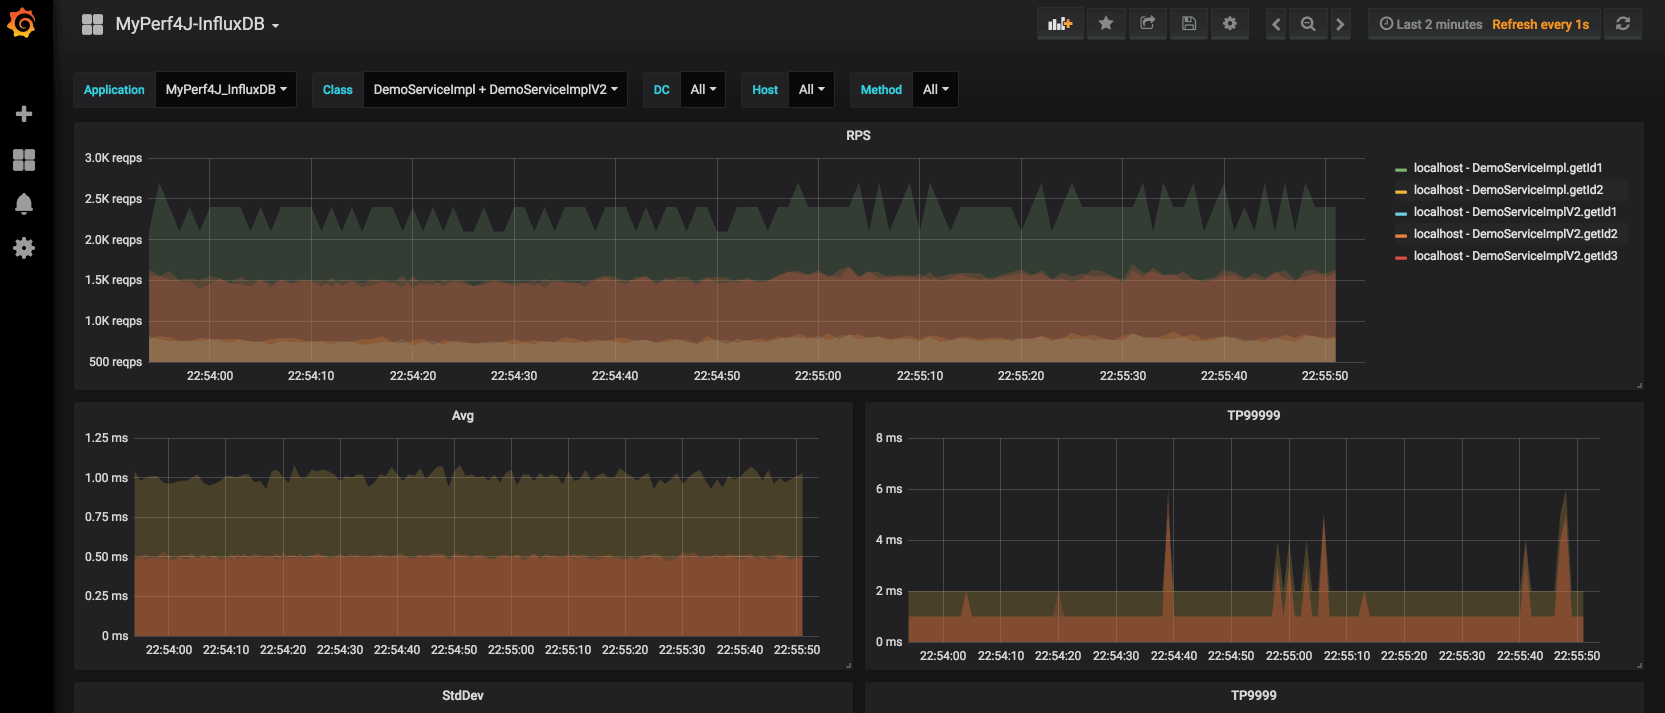Open the Dashboards icon in sidebar
The width and height of the screenshot is (1665, 713).
[24, 160]
